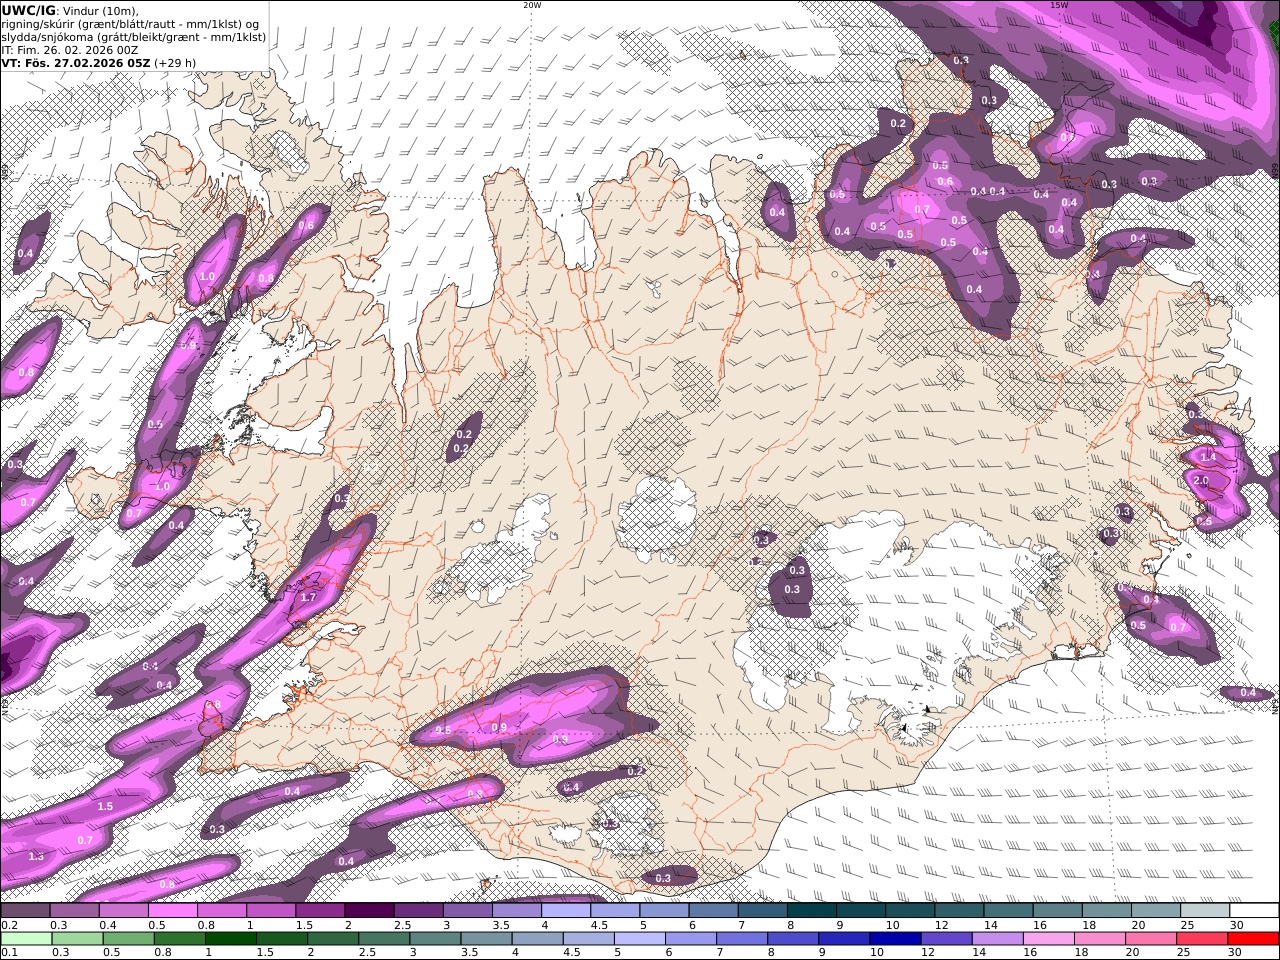This screenshot has height=960, width=1280.
Task: Click the pale grey 25–30 snow legend swatch
Action: [x=1206, y=910]
